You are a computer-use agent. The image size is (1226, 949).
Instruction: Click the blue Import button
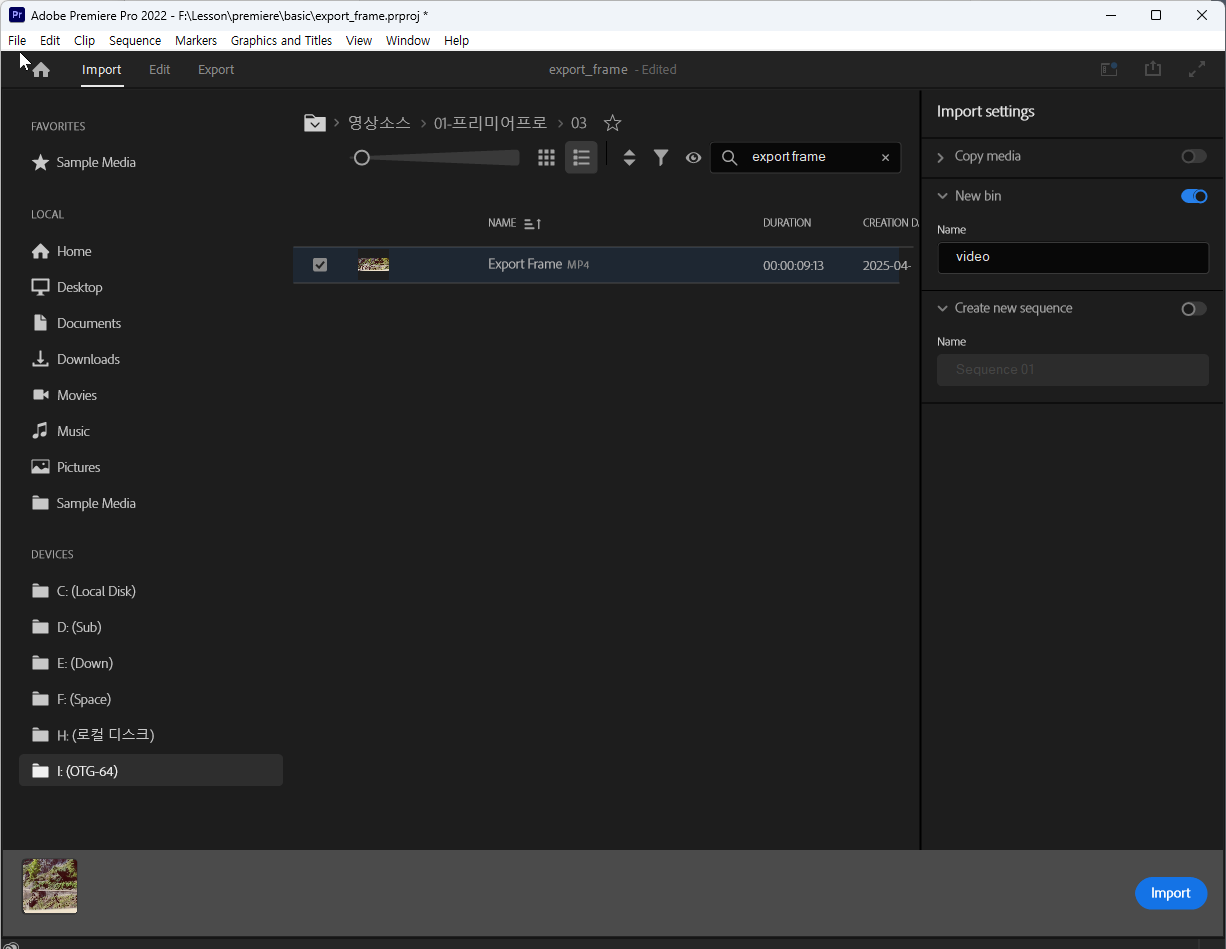point(1170,893)
